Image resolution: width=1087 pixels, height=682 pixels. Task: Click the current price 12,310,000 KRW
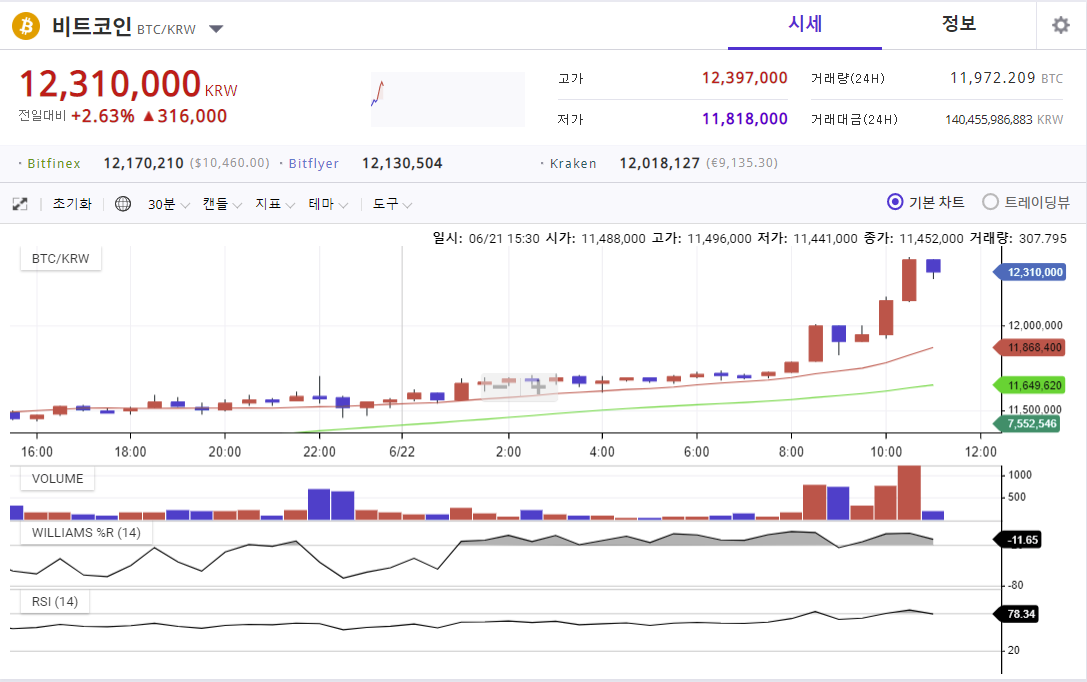click(128, 84)
